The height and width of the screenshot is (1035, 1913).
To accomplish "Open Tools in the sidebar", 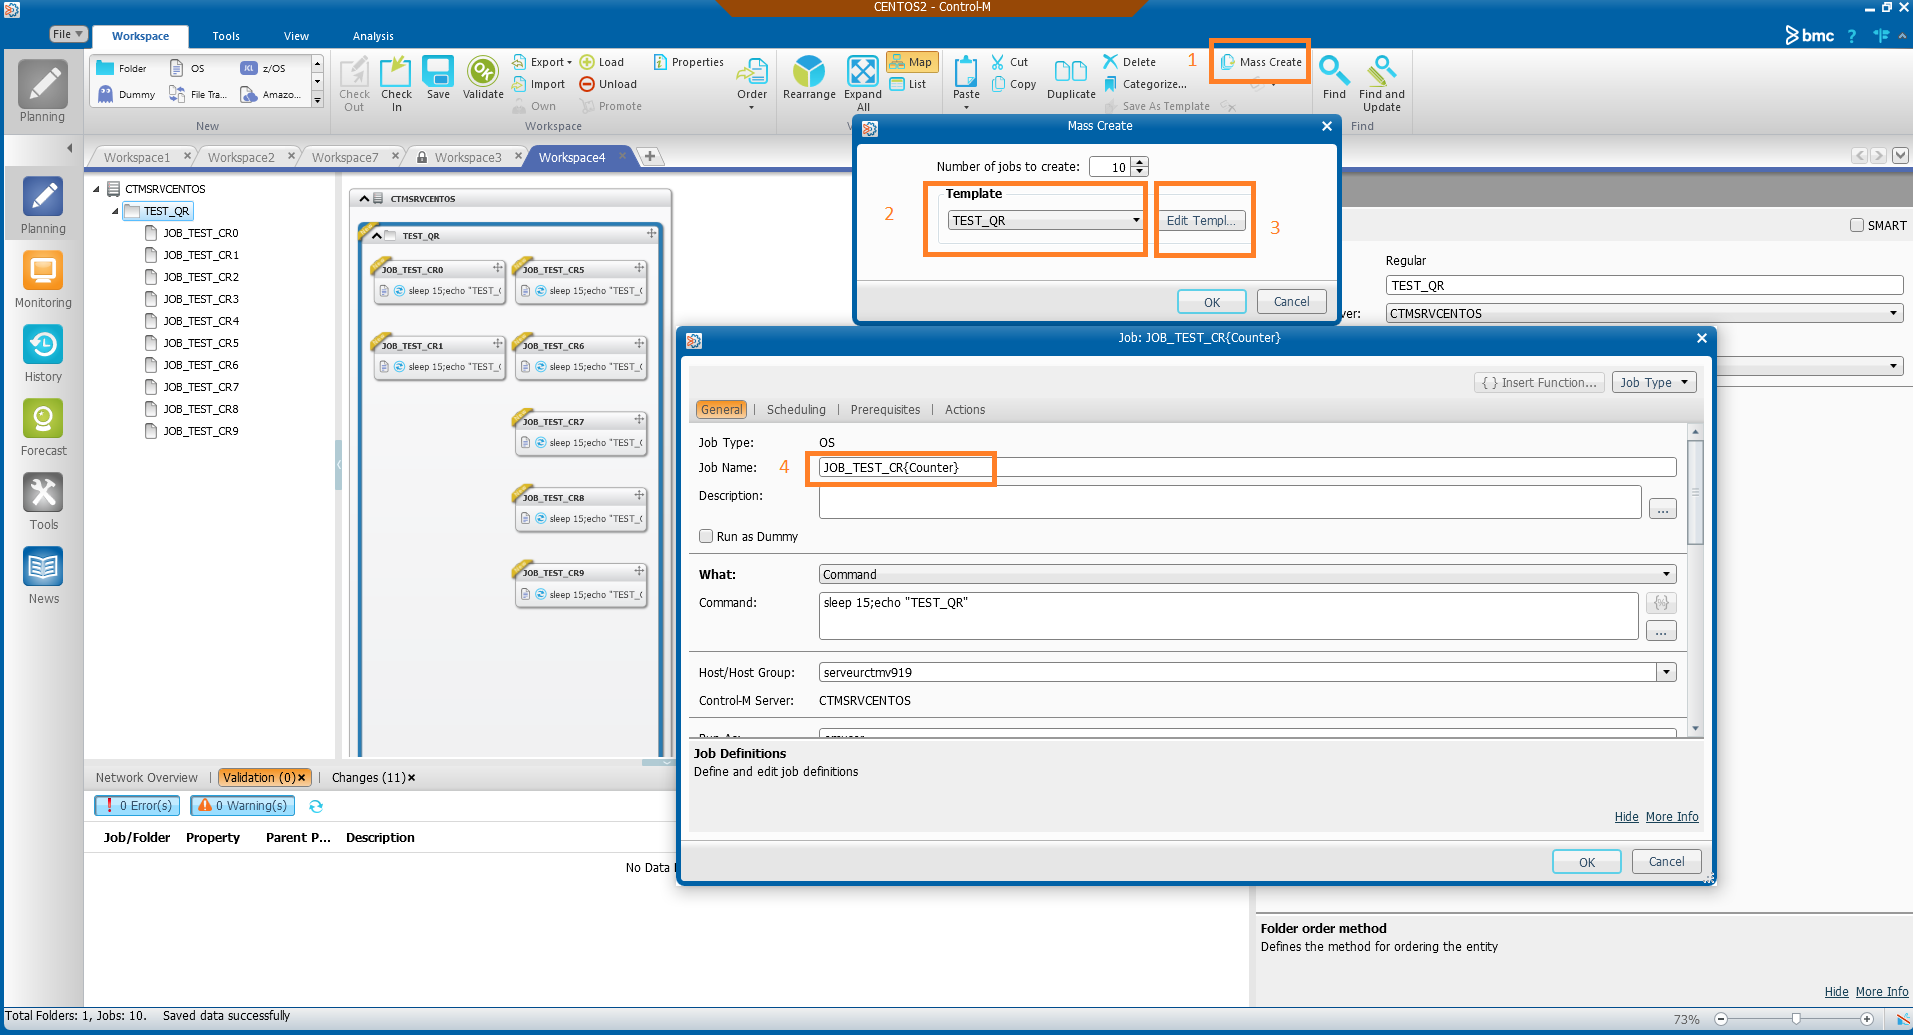I will click(x=43, y=501).
